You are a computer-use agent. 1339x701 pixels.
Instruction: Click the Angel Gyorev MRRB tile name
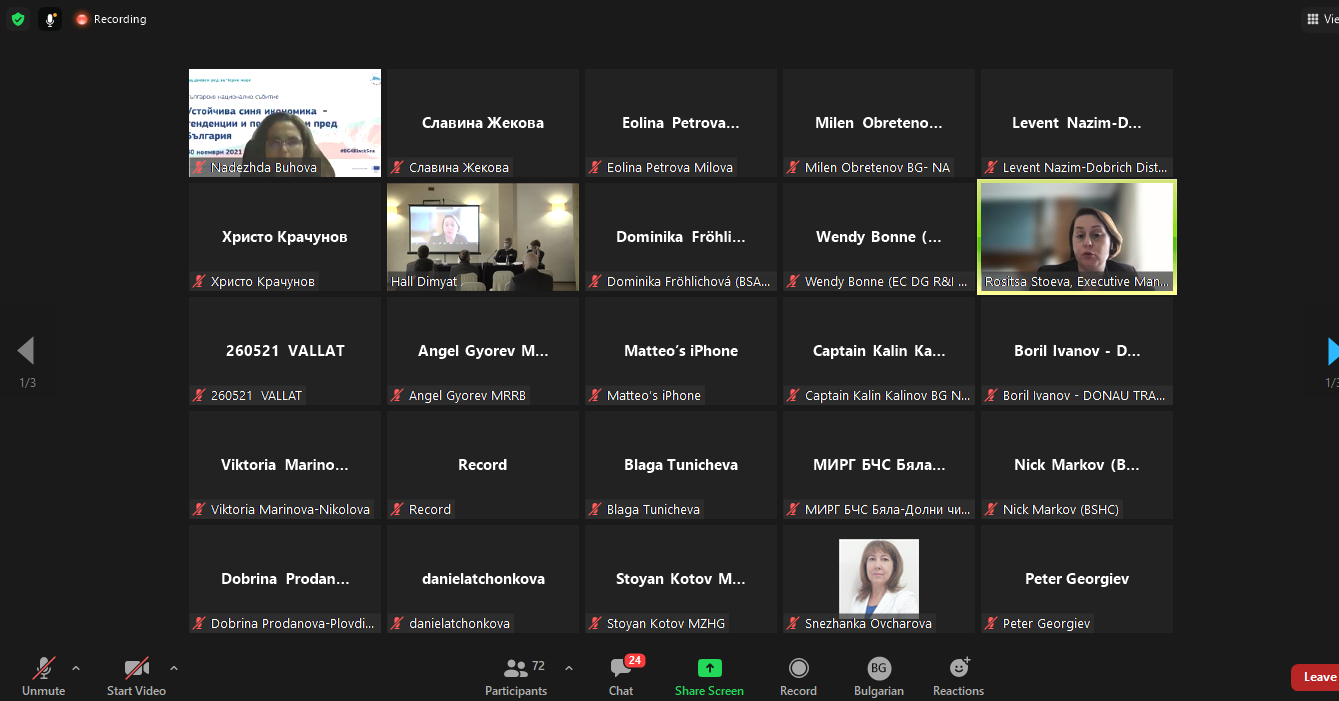point(483,351)
